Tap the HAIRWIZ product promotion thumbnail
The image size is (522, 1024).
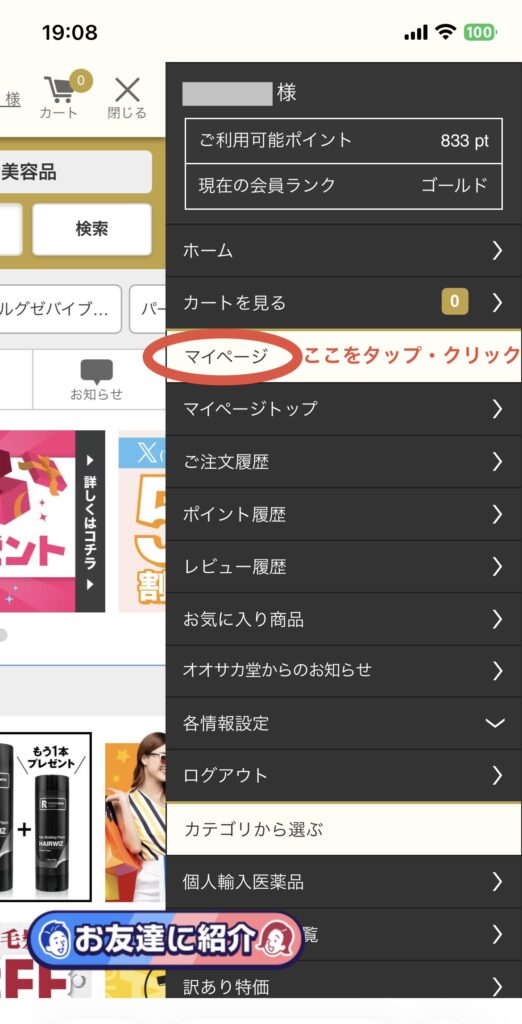click(x=44, y=816)
